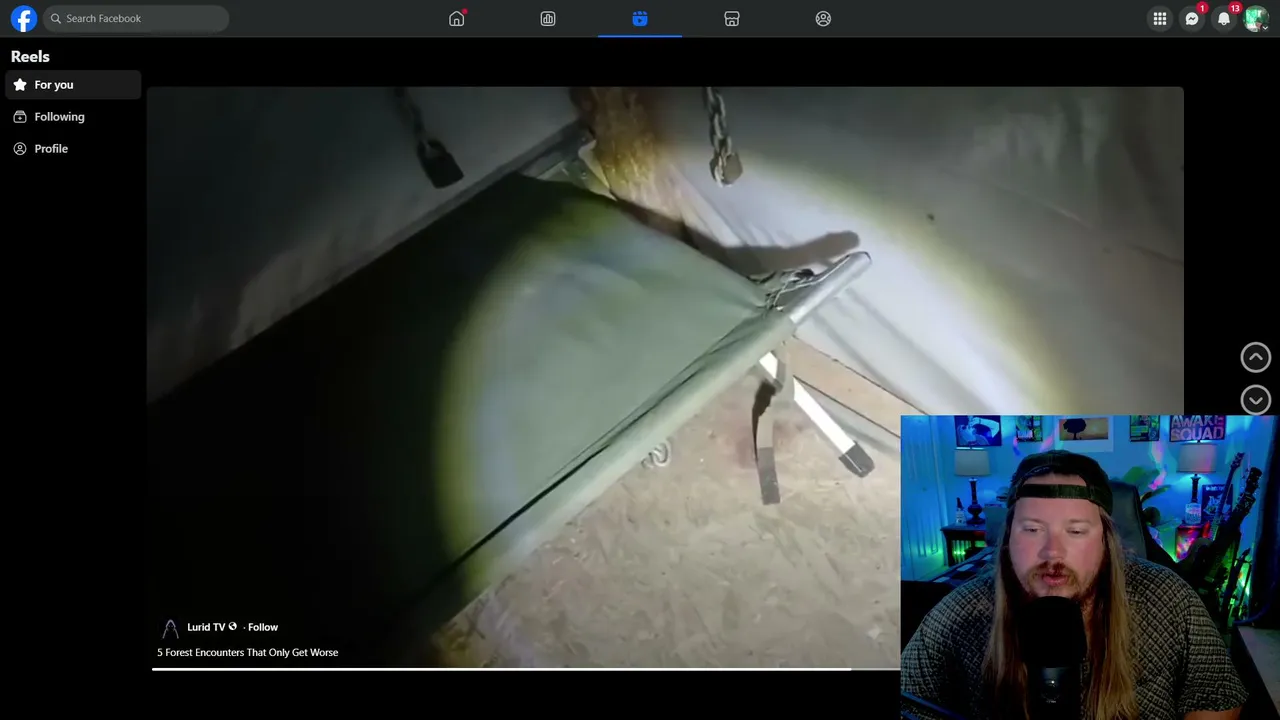The width and height of the screenshot is (1280, 720).
Task: Follow Lurid TV
Action: click(263, 627)
